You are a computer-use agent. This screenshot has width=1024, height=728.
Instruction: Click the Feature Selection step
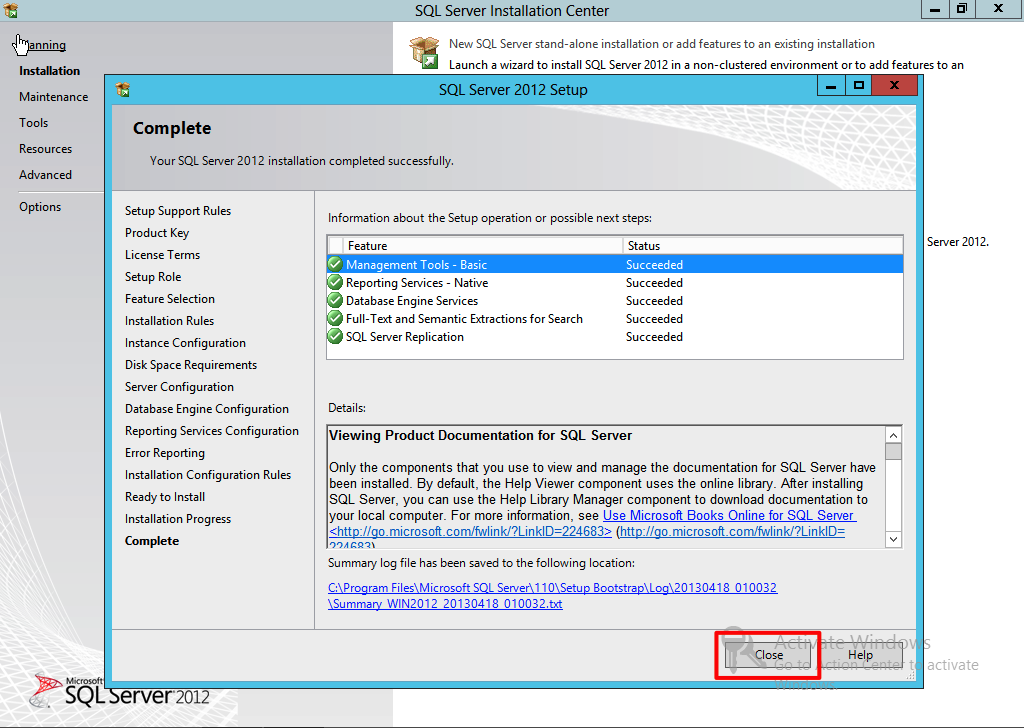pos(170,298)
